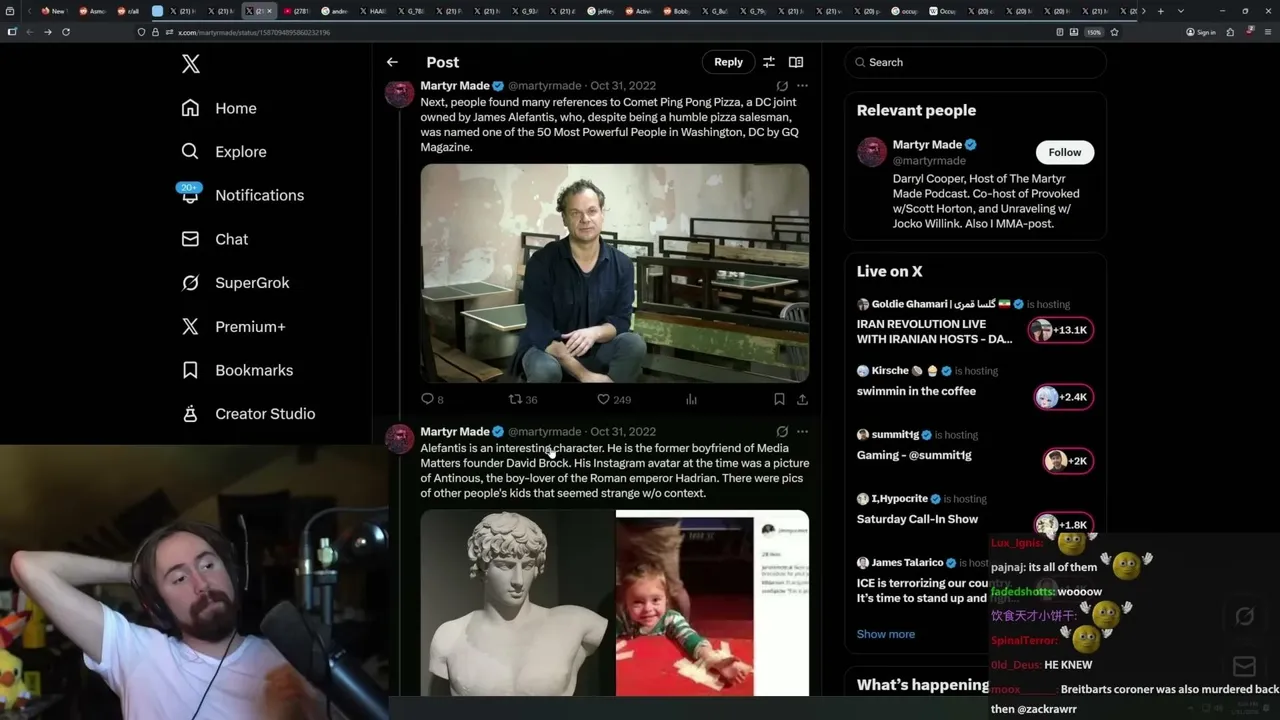This screenshot has width=1280, height=720.
Task: Switch to the Bobby browser tab
Action: (x=676, y=11)
